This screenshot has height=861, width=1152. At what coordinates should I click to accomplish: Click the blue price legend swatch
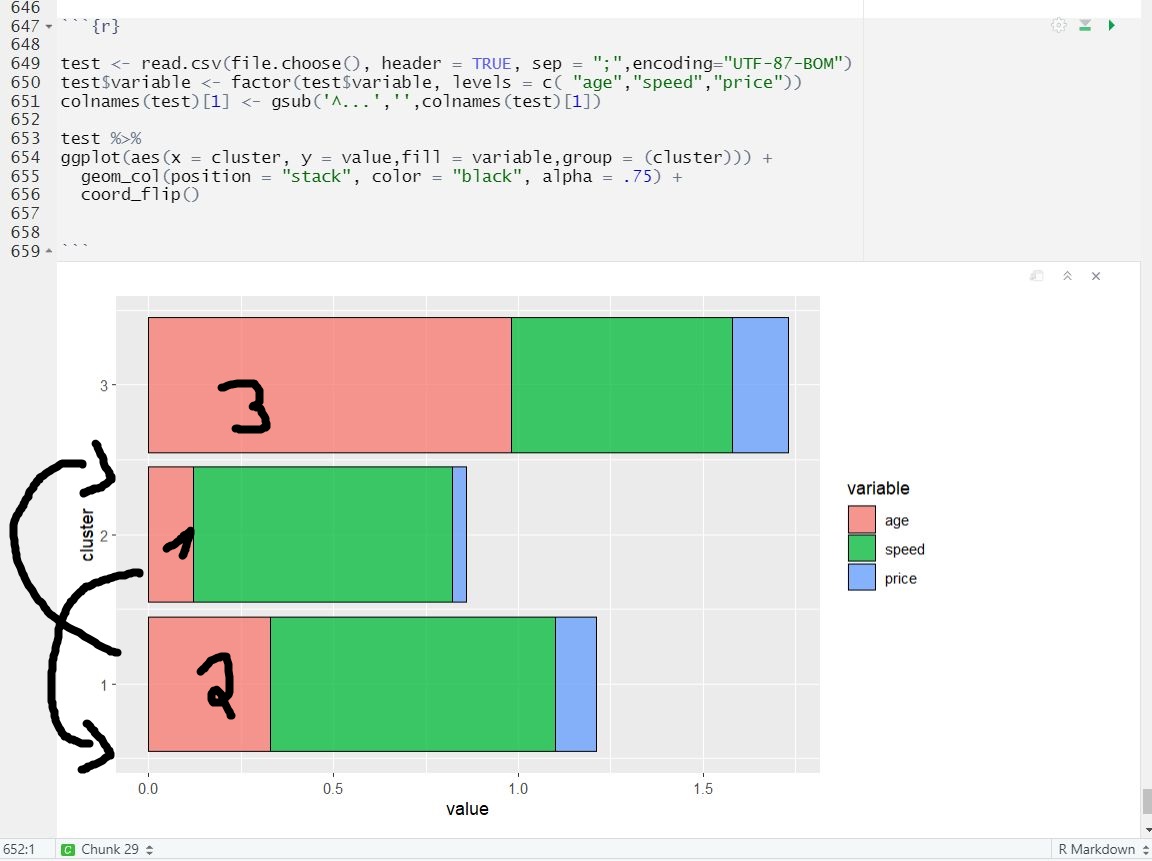click(x=862, y=577)
